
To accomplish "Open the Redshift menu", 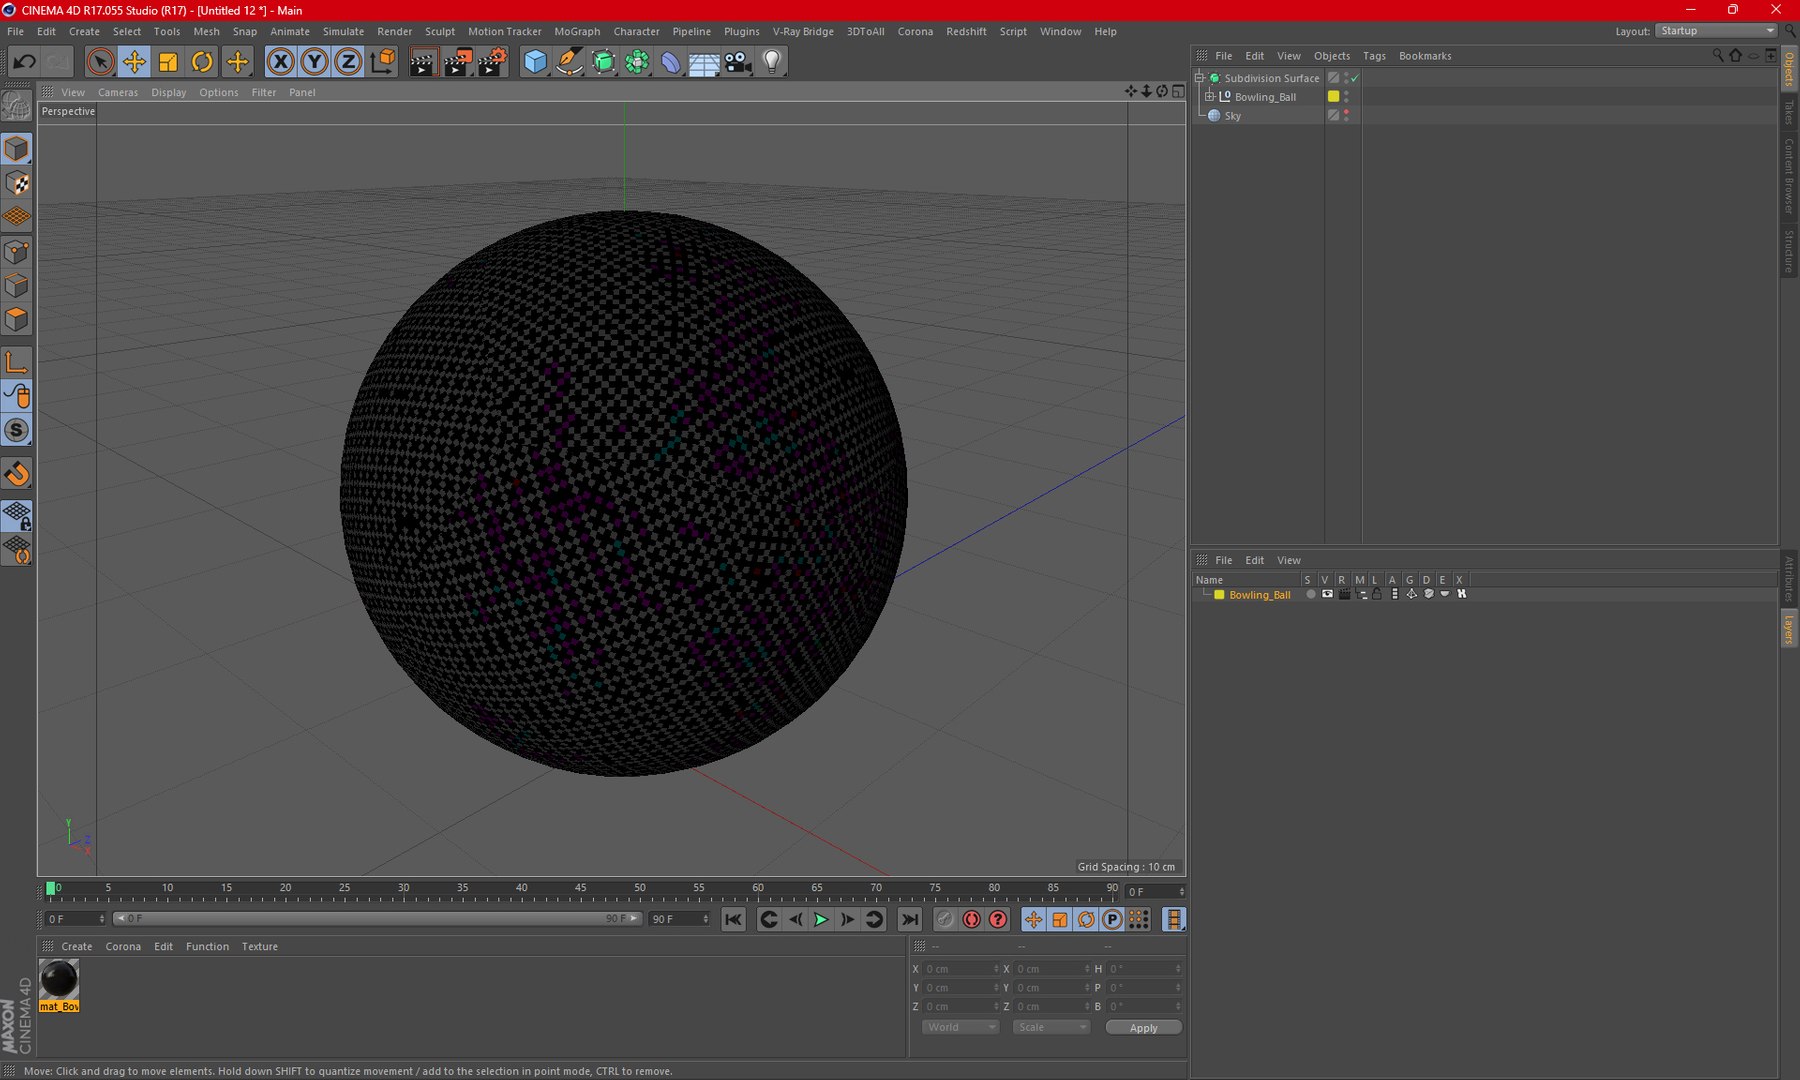I will (966, 32).
